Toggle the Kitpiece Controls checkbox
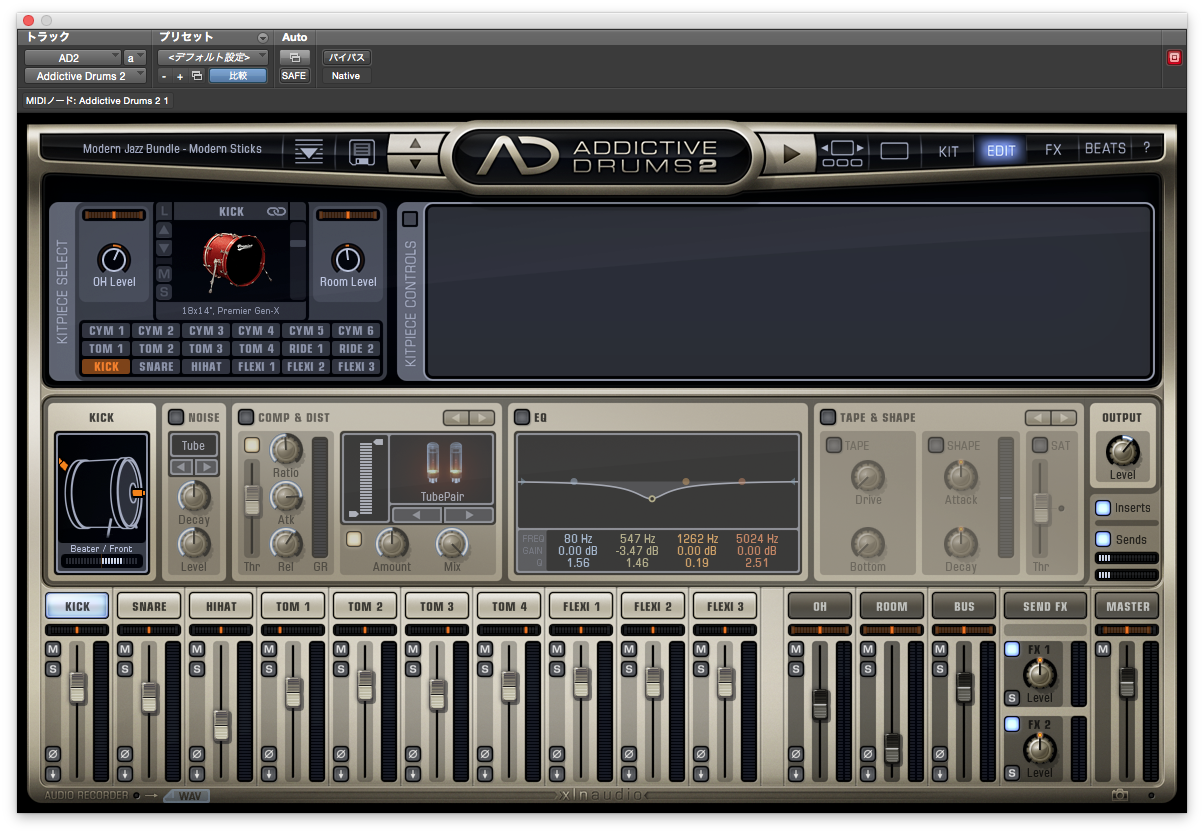The image size is (1204, 834). click(x=410, y=219)
